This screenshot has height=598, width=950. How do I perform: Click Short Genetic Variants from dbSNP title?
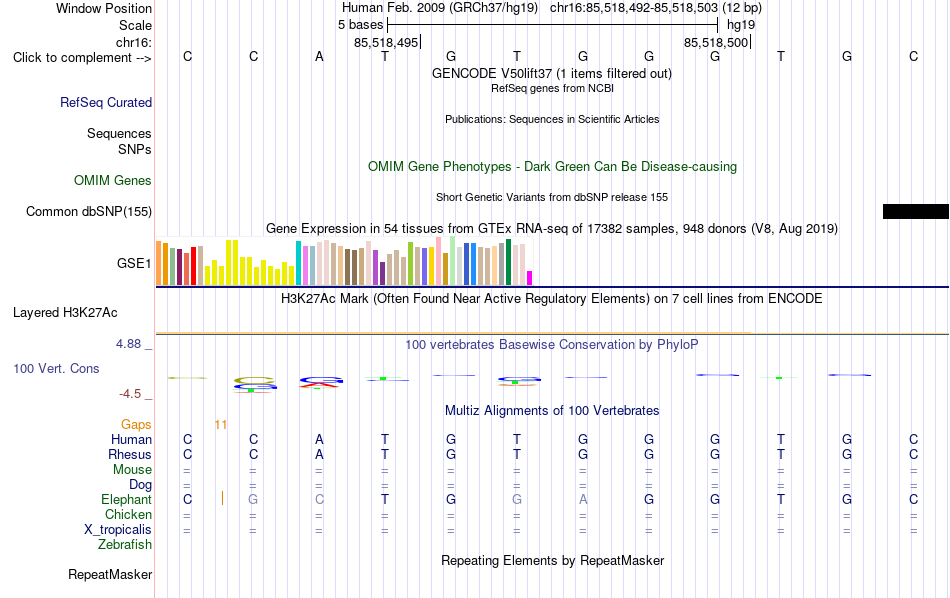pyautogui.click(x=552, y=198)
